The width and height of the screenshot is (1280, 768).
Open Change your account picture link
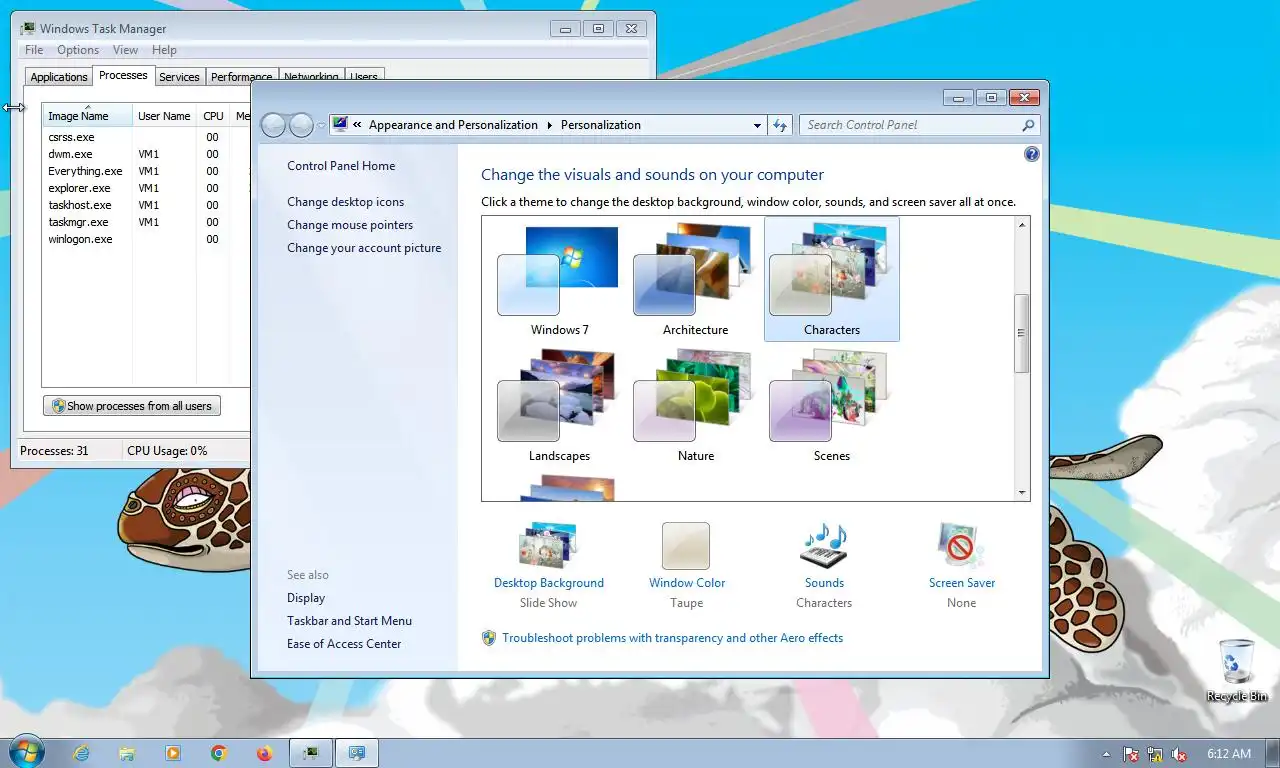click(x=364, y=248)
